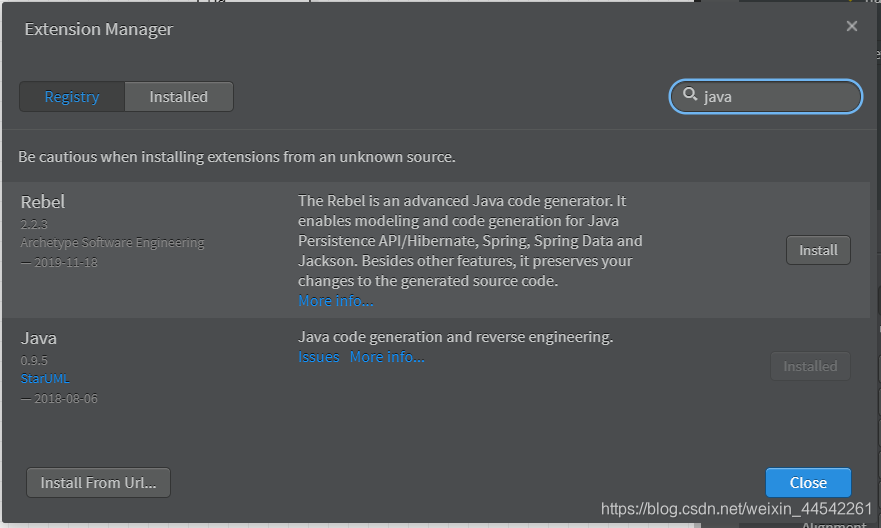Switch to the Registry tab
Viewport: 881px width, 528px height.
(72, 97)
